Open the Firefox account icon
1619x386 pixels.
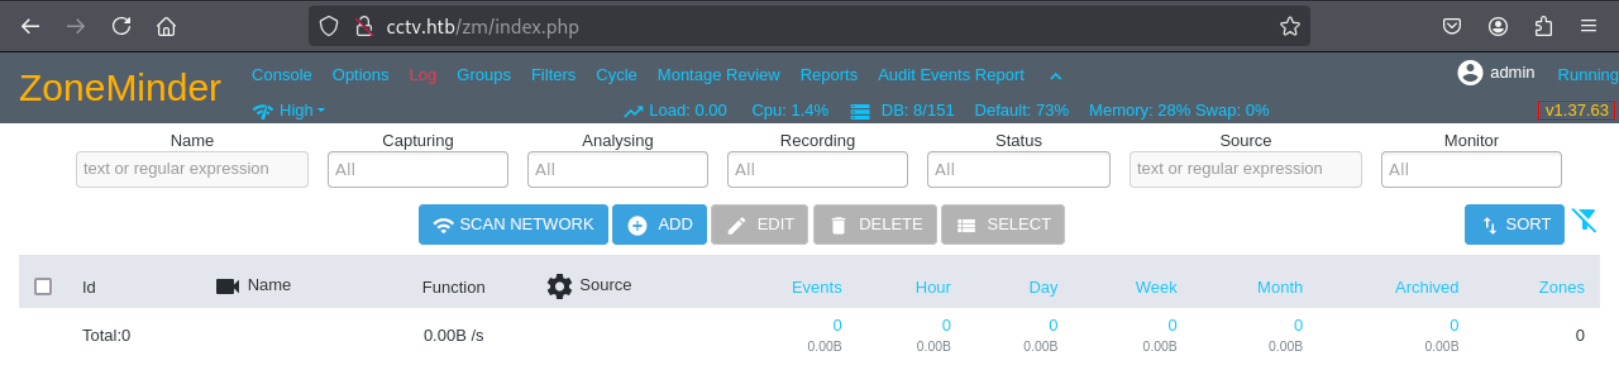(1498, 26)
